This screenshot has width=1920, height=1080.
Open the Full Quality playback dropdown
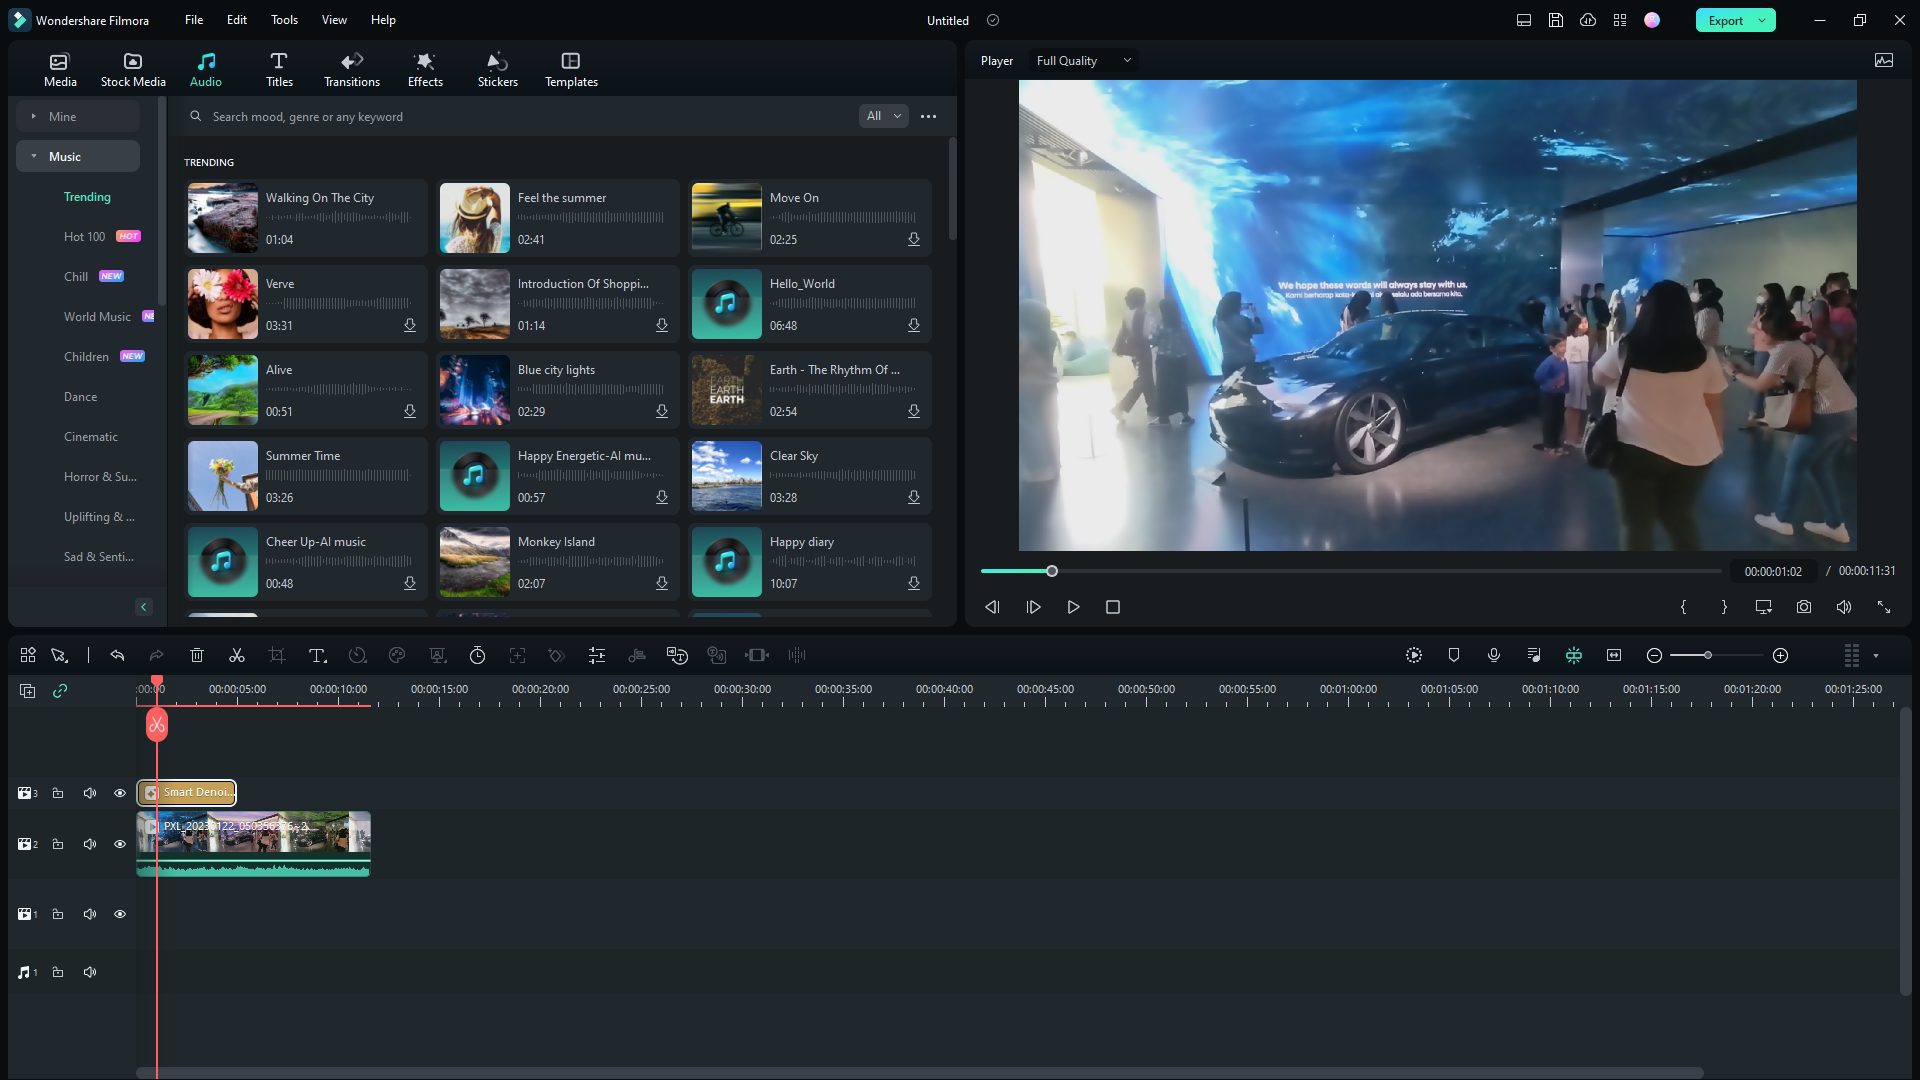pos(1083,61)
